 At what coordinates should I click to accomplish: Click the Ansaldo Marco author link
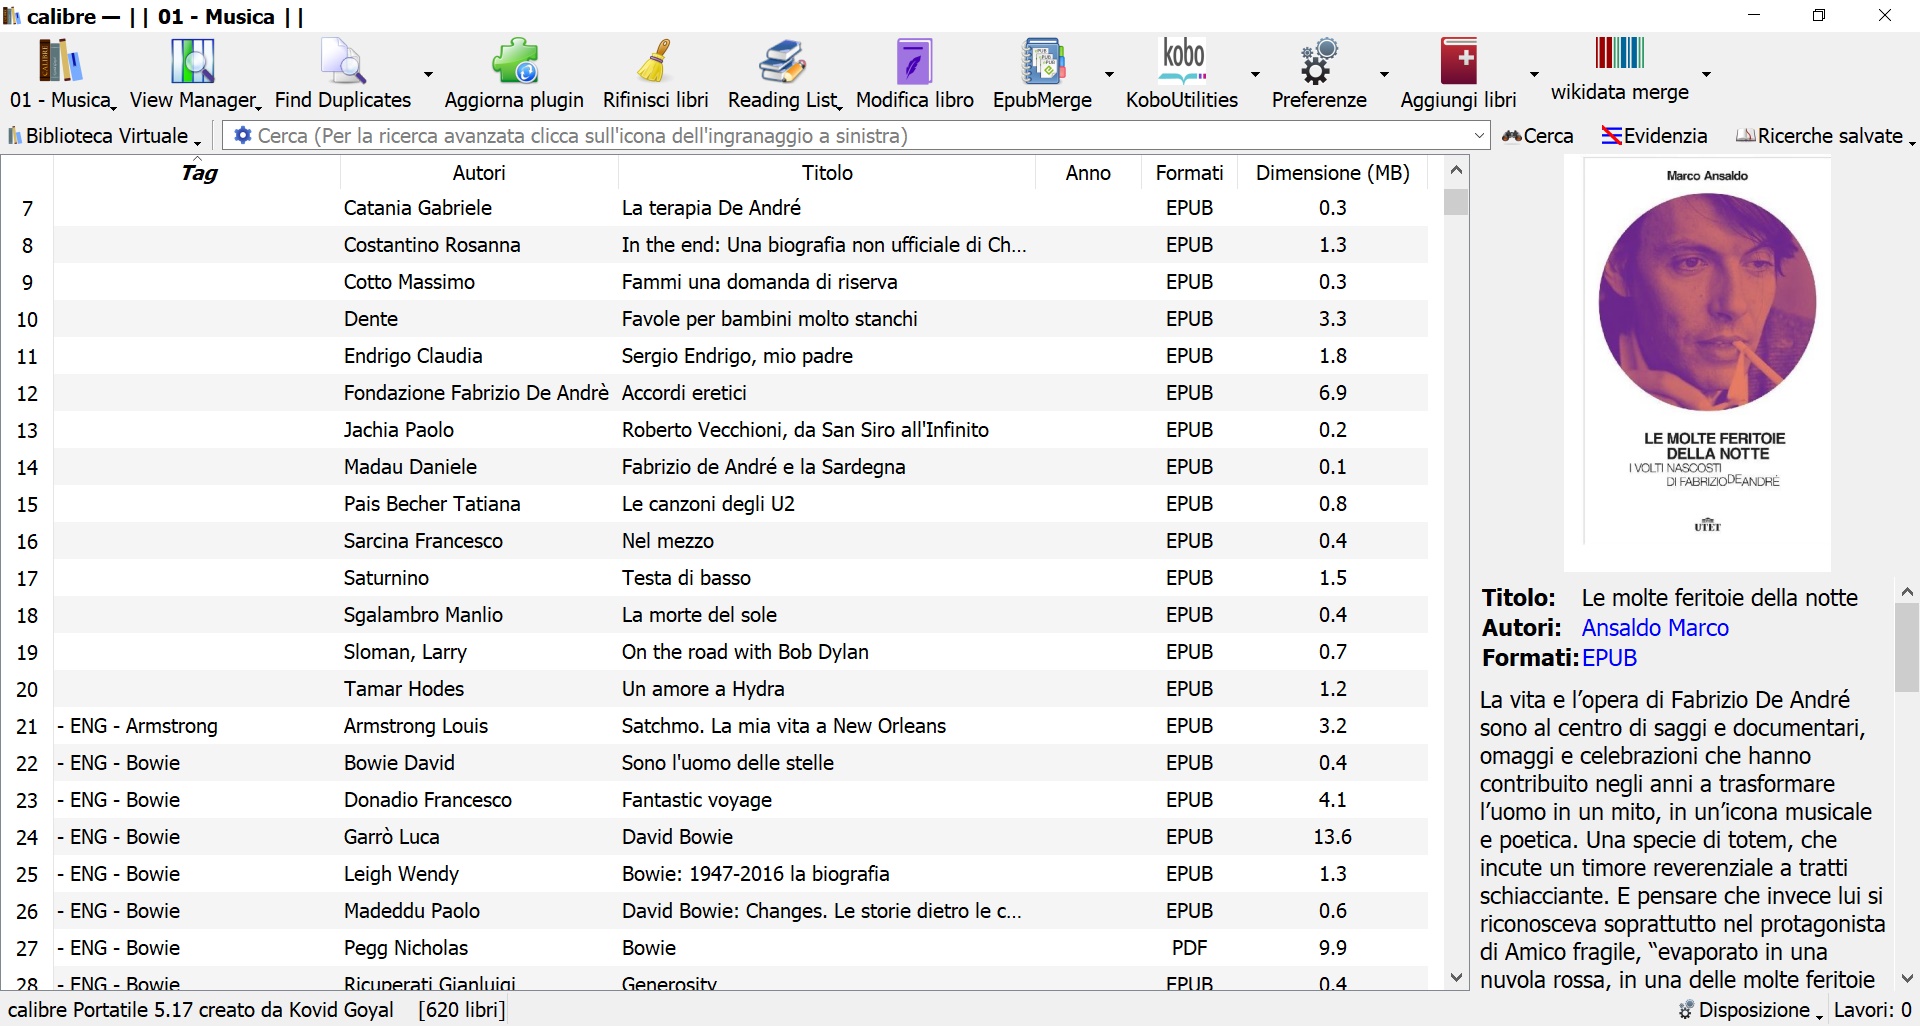1655,628
